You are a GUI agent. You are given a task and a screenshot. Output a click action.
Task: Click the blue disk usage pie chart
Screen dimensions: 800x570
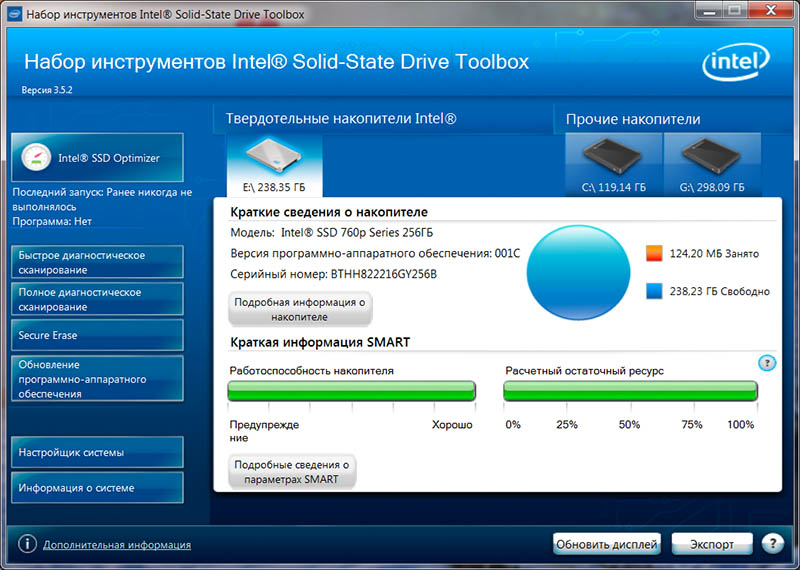(x=578, y=272)
